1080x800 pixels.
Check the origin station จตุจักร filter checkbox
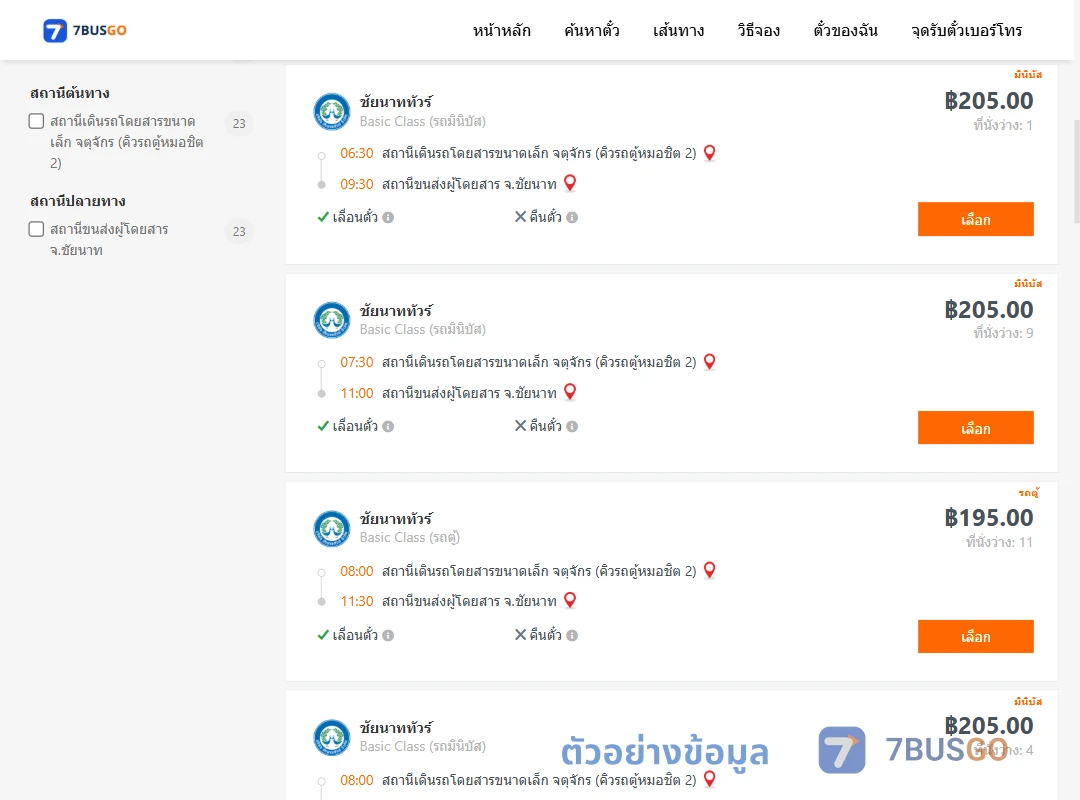point(37,121)
